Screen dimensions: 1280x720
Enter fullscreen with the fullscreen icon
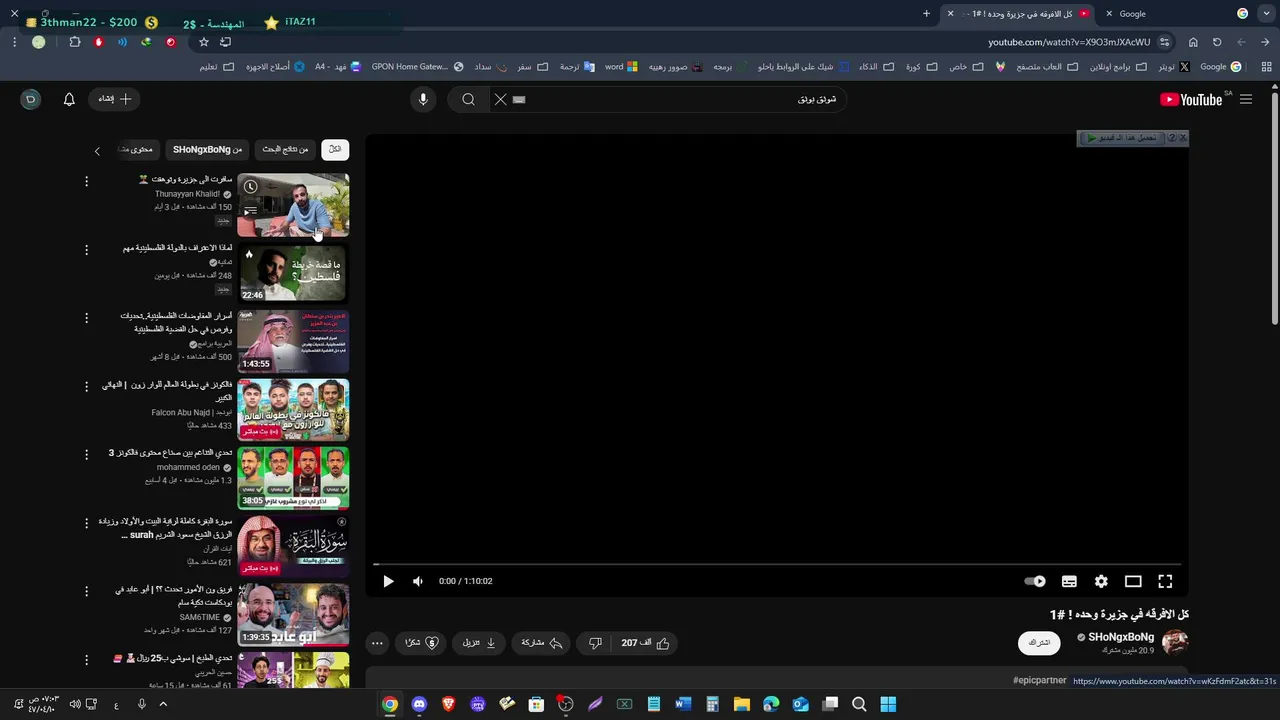[1165, 581]
